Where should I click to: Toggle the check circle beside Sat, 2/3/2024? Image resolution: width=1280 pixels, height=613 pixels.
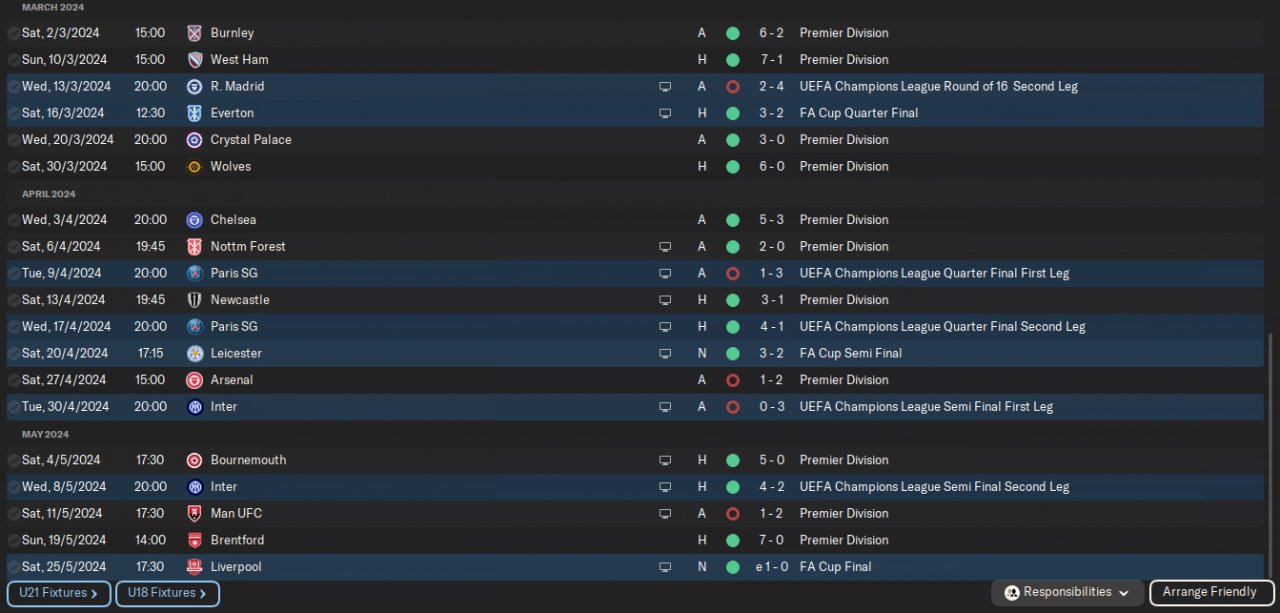tap(14, 33)
